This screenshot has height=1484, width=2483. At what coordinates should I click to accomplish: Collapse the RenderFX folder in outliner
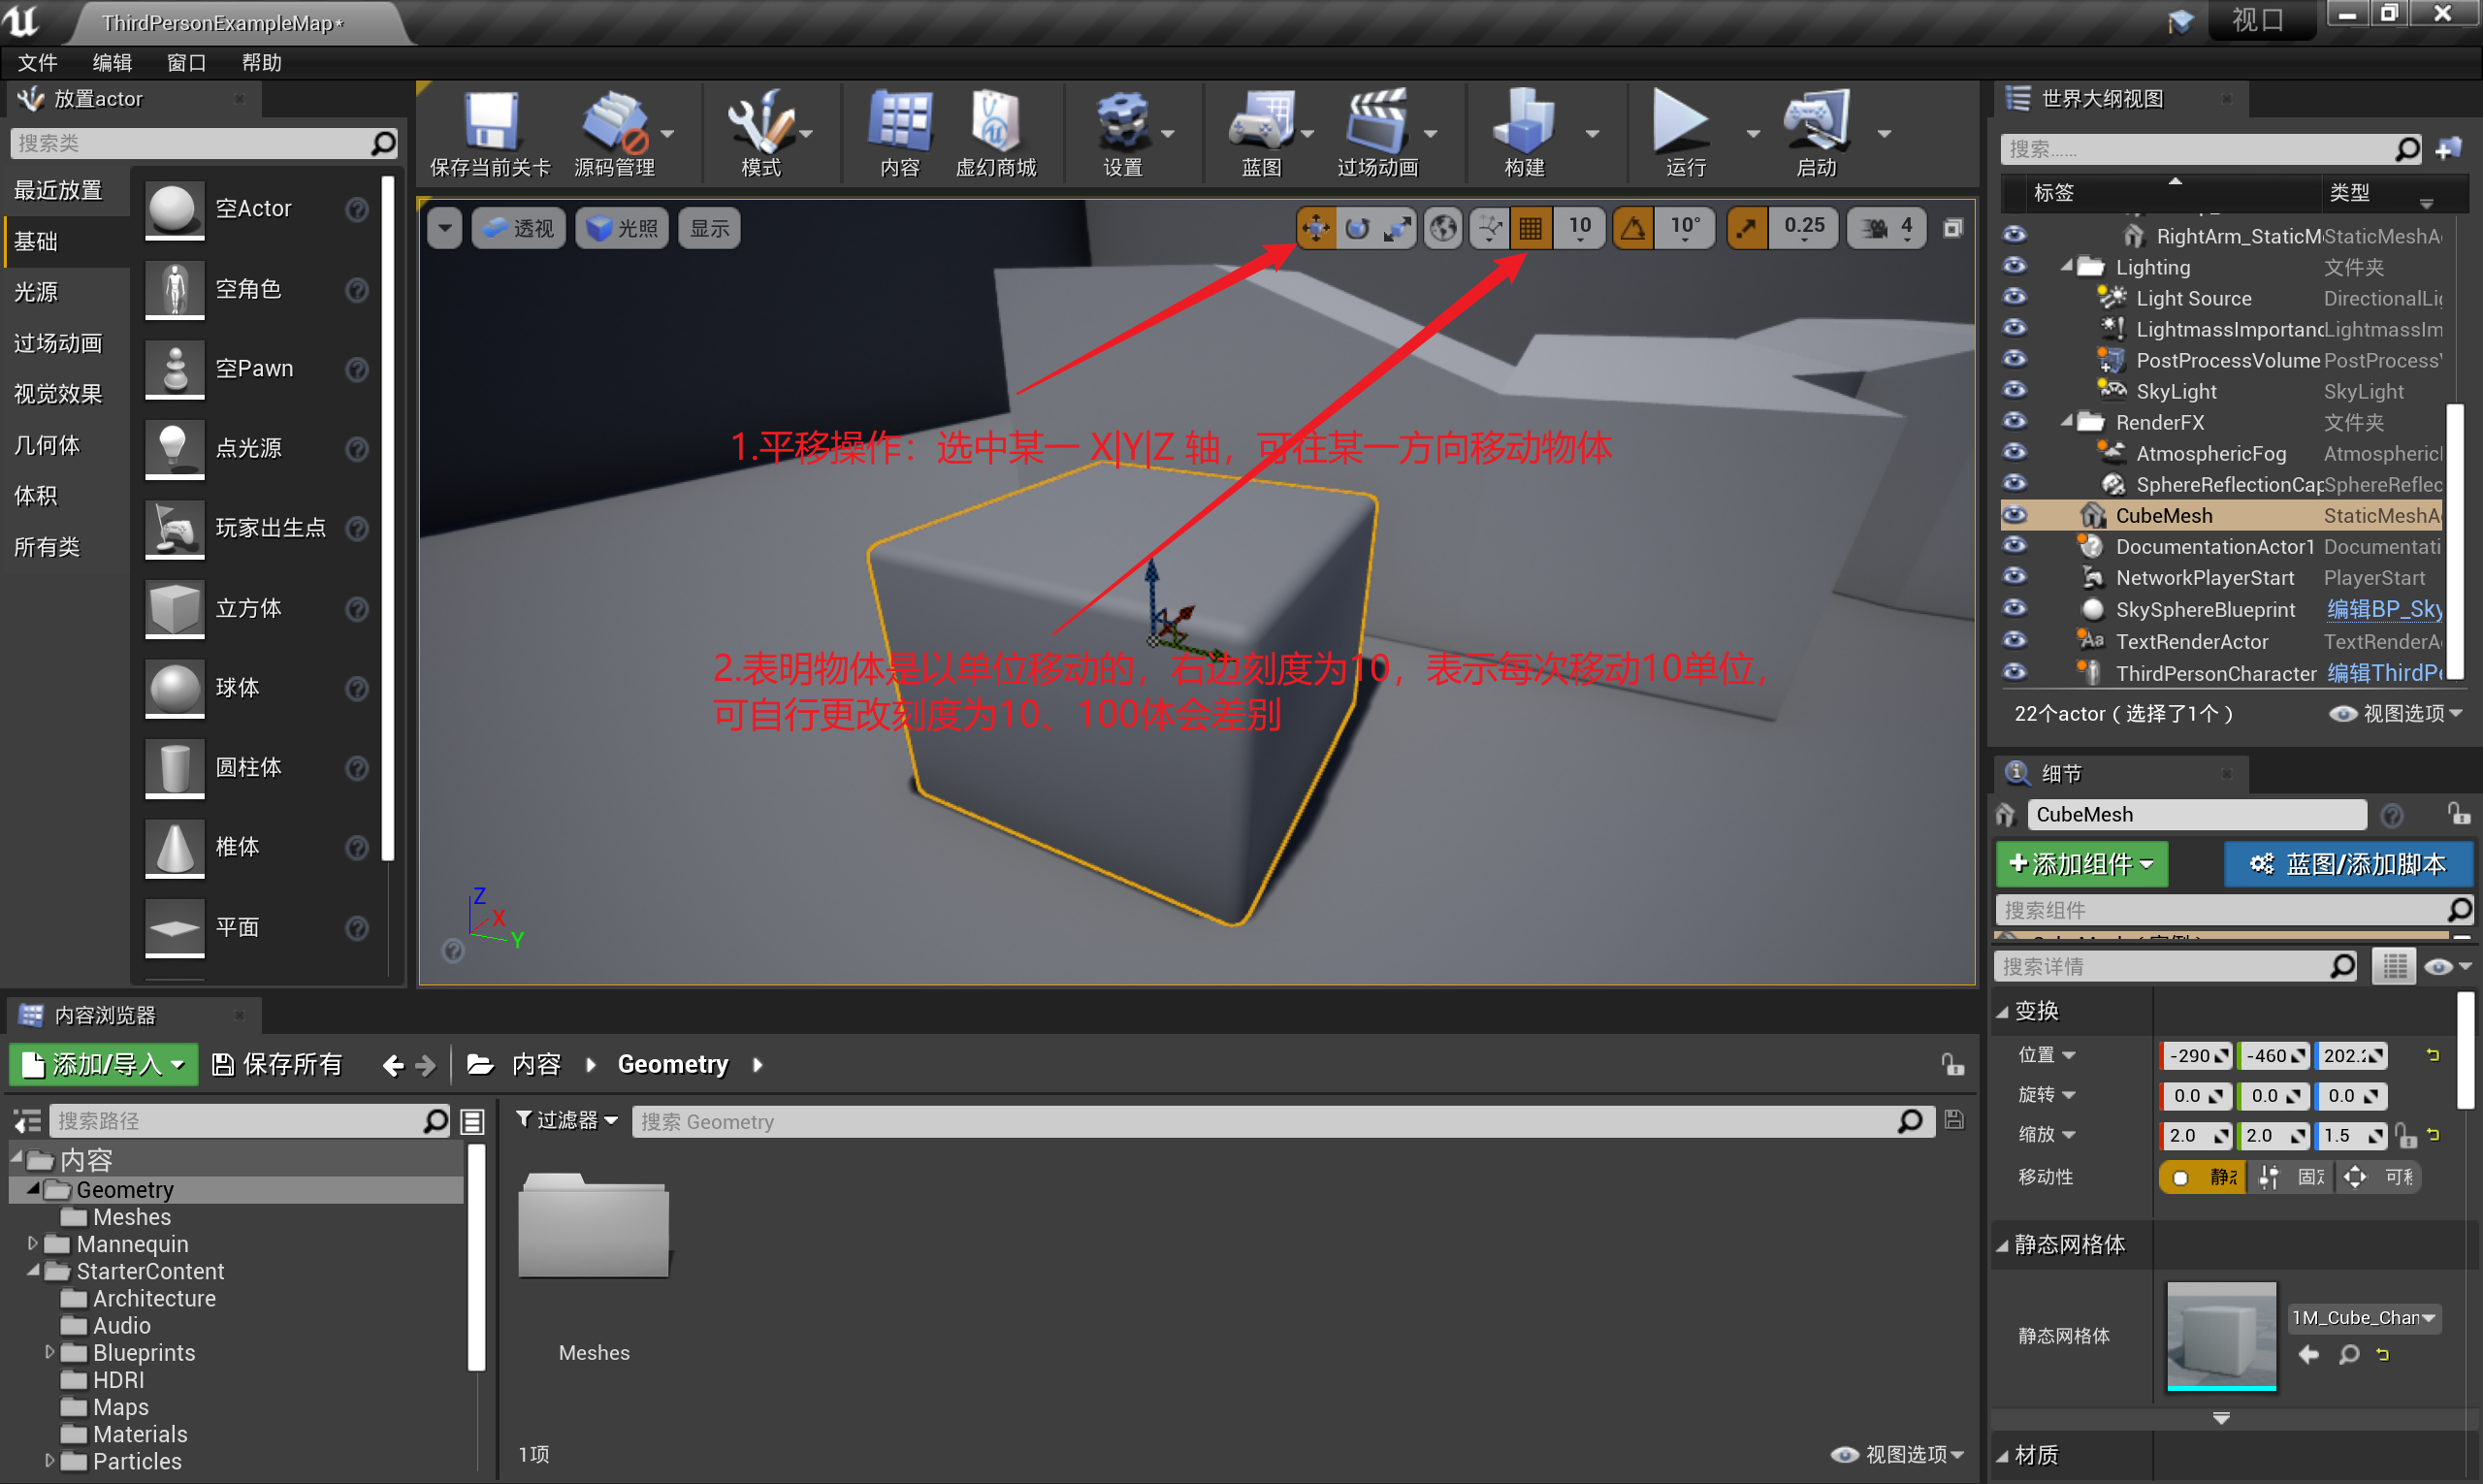2067,422
